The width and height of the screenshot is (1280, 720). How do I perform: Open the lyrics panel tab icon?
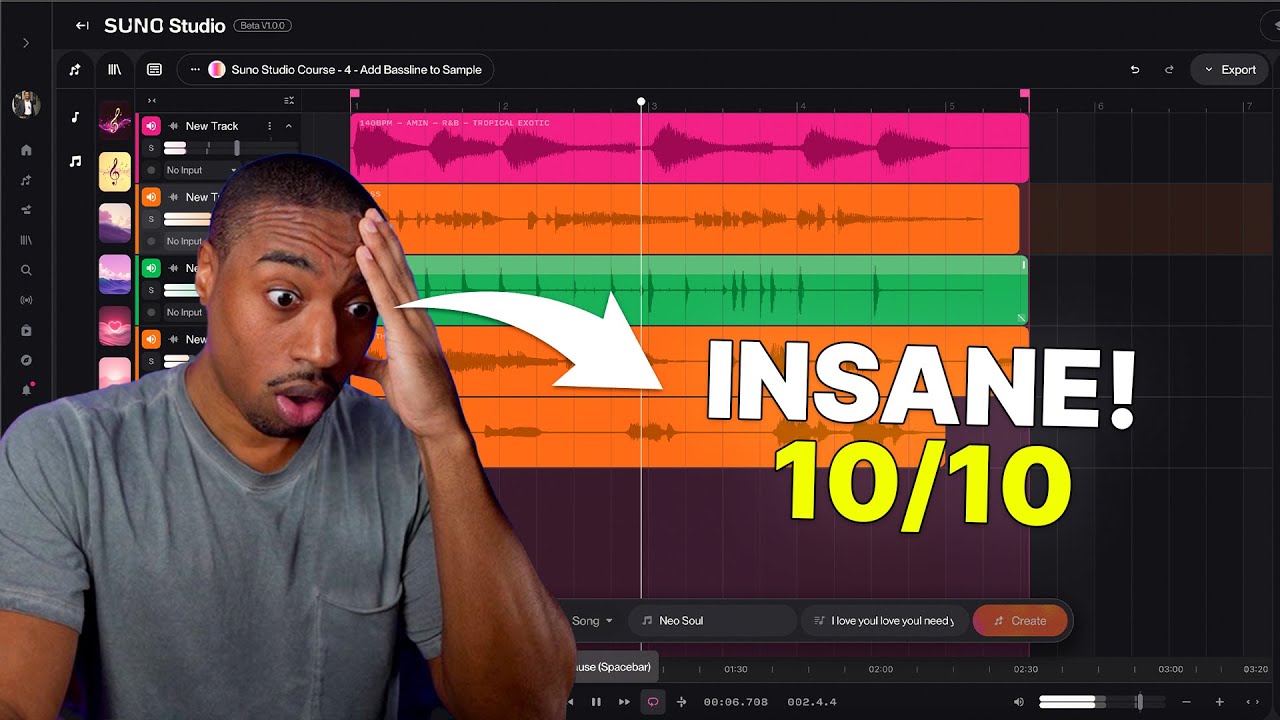154,70
